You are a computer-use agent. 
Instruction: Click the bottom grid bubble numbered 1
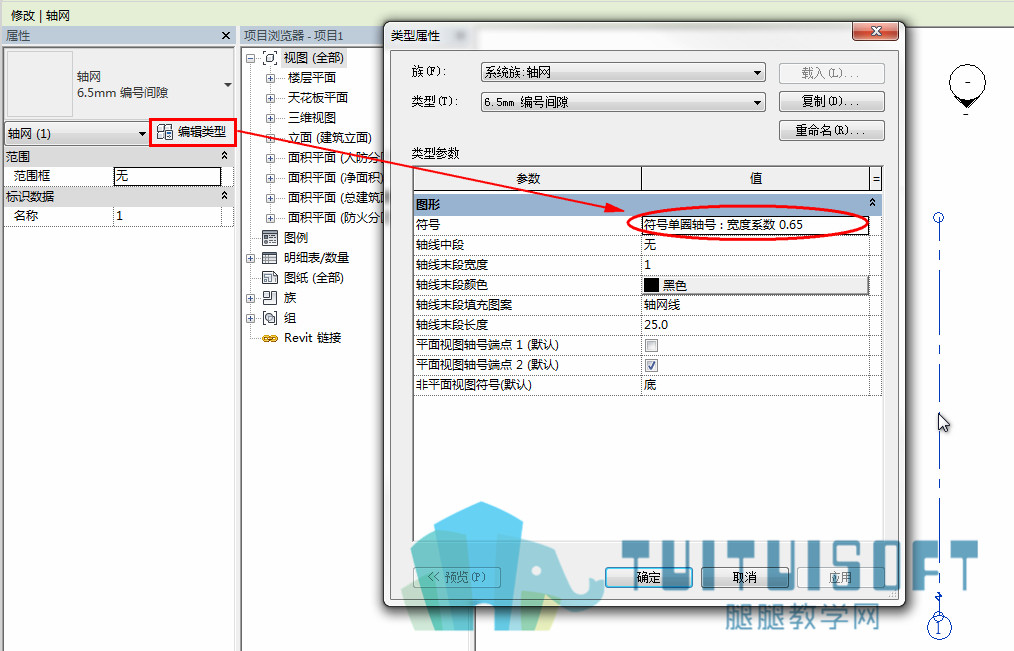[939, 626]
